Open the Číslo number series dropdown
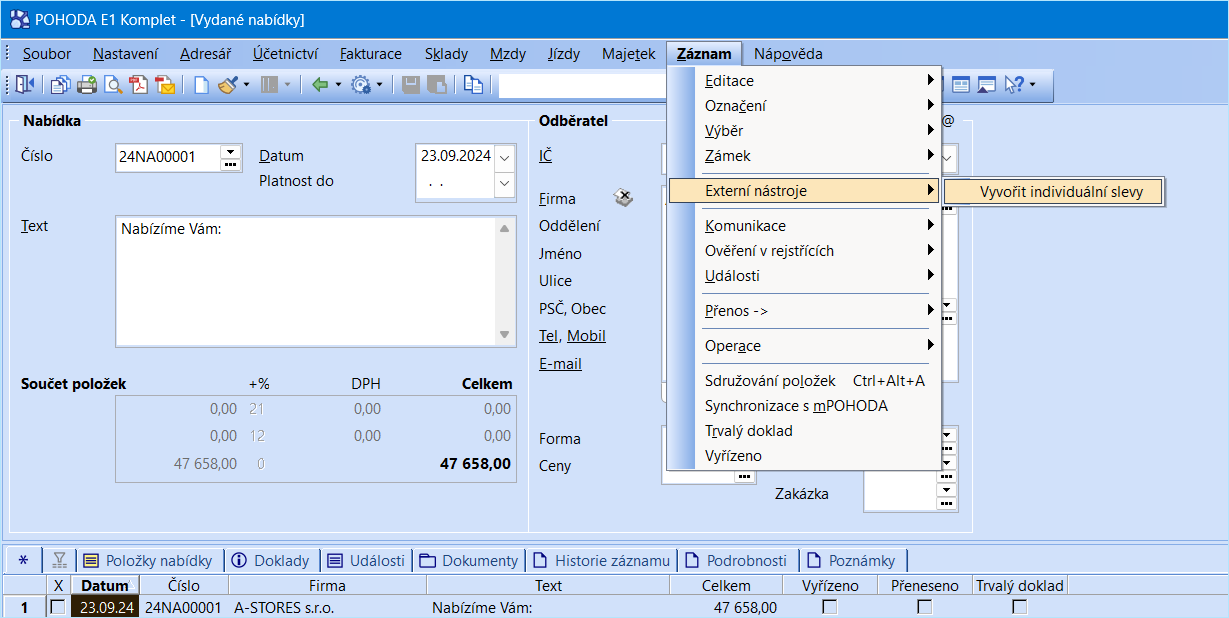1229x618 pixels. 231,151
